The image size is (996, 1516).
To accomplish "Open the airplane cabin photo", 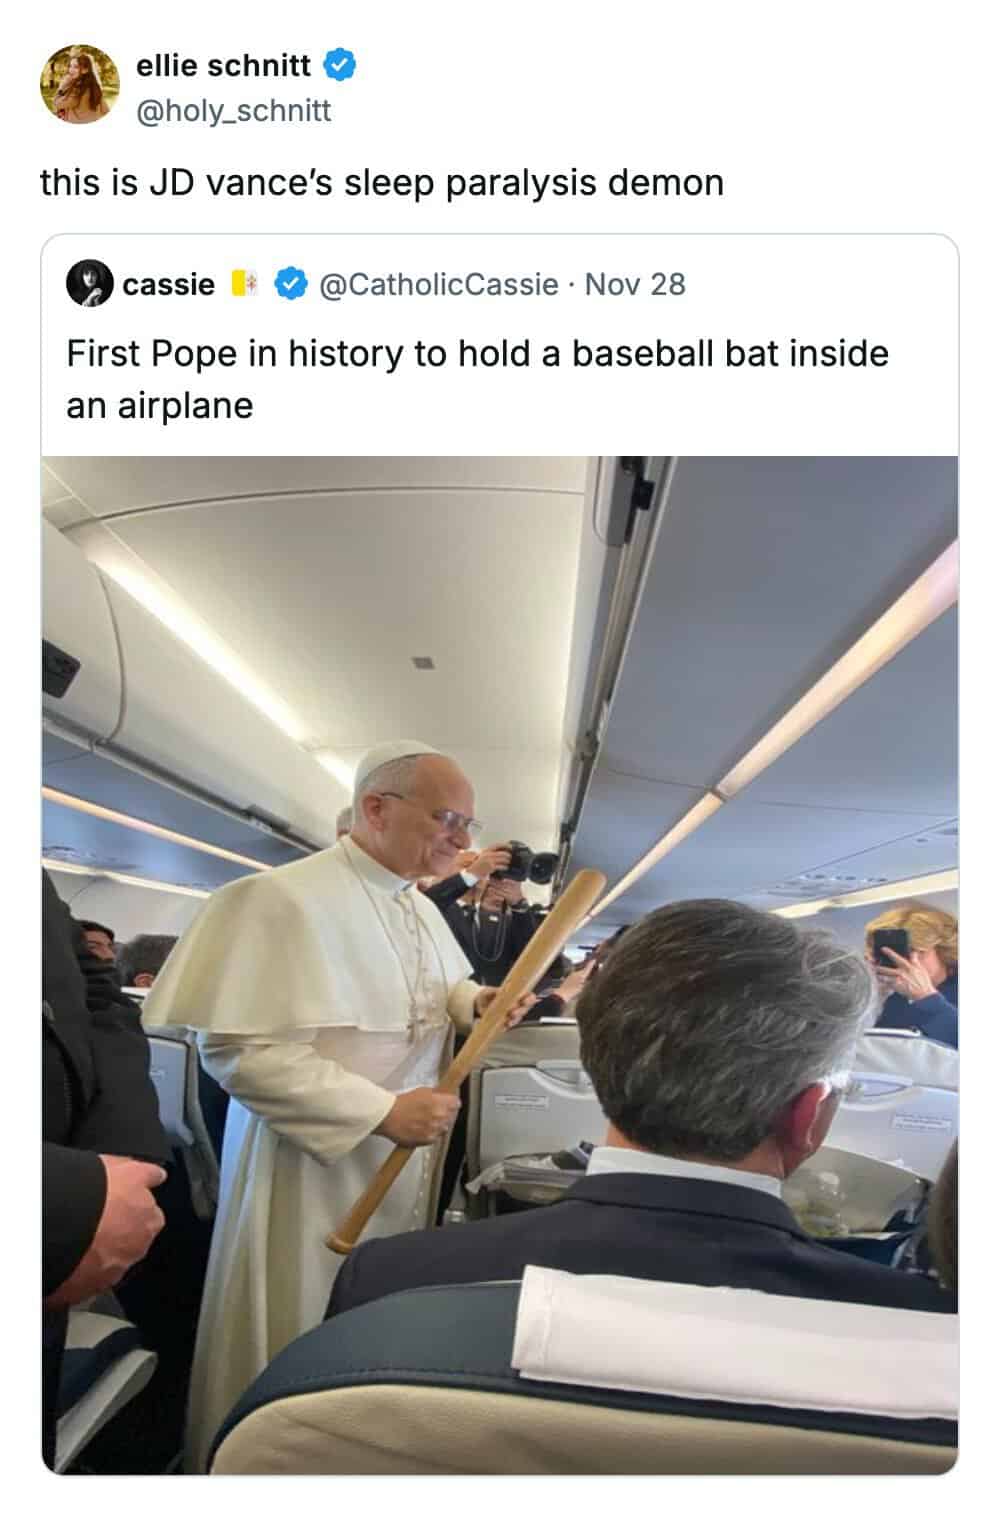I will (x=499, y=965).
